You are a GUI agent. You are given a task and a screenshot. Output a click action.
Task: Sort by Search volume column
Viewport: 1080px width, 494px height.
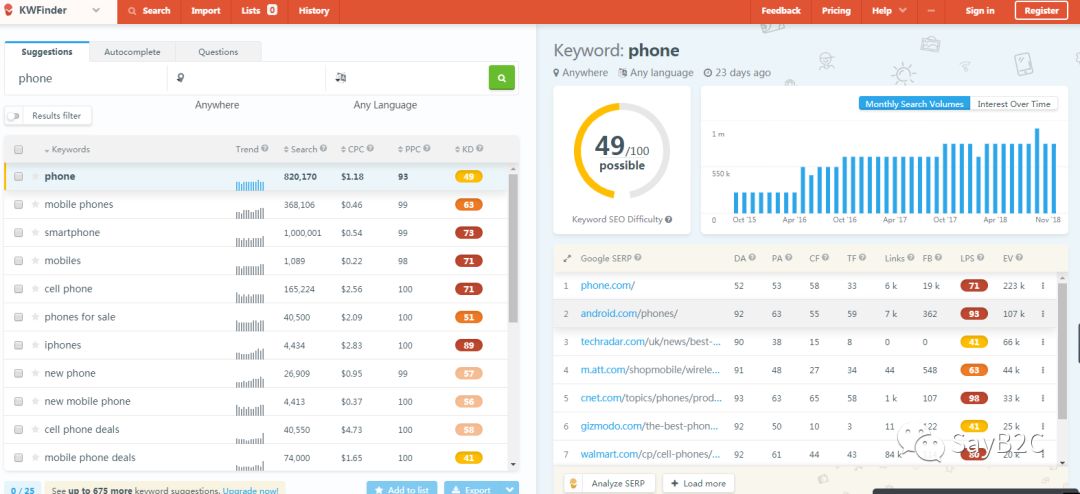(300, 149)
